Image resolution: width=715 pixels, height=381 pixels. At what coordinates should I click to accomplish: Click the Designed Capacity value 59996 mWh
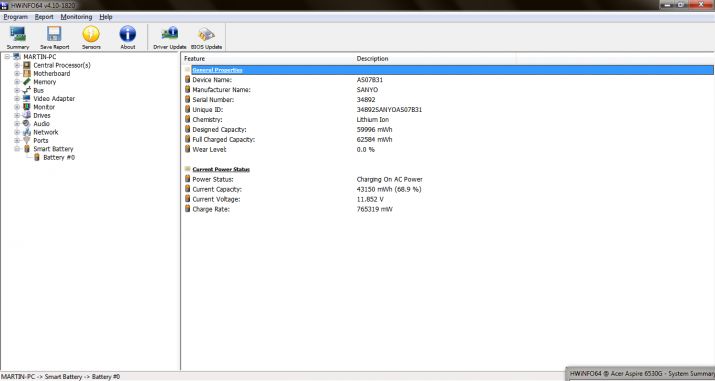coord(374,129)
